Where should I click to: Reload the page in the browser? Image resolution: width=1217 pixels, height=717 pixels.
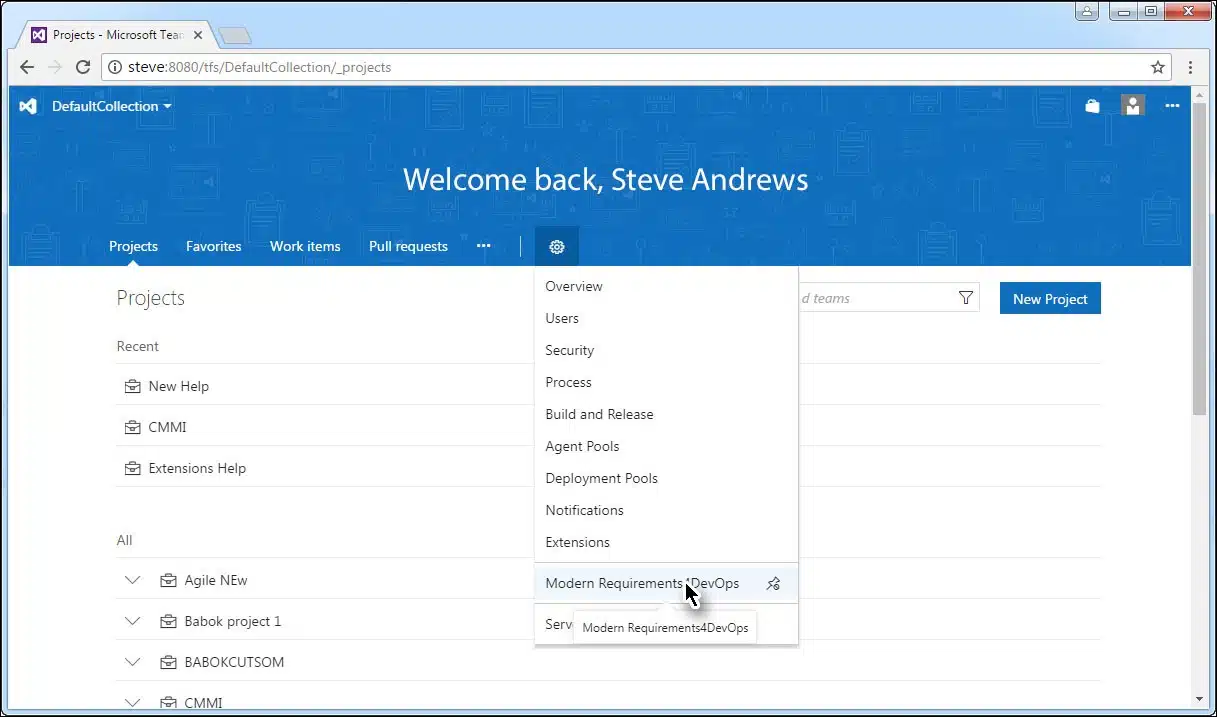83,67
